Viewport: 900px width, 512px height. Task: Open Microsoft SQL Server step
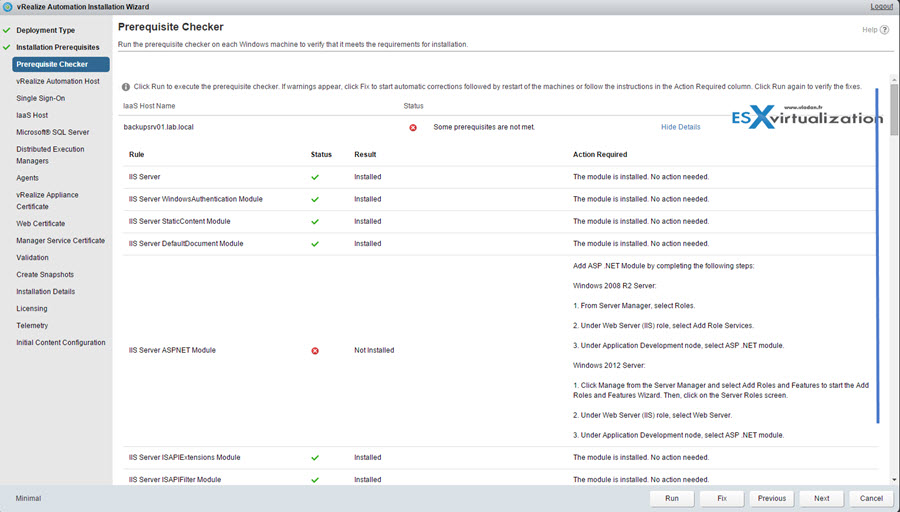[x=53, y=132]
